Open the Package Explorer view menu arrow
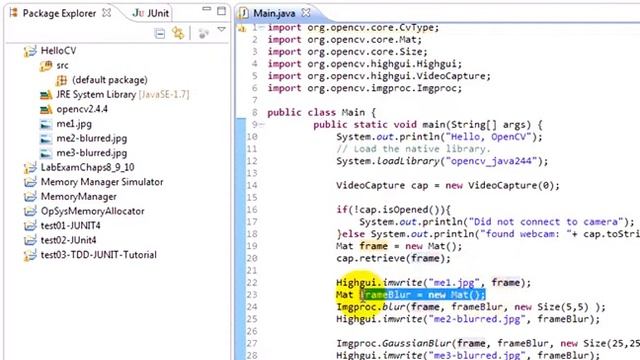 [221, 29]
